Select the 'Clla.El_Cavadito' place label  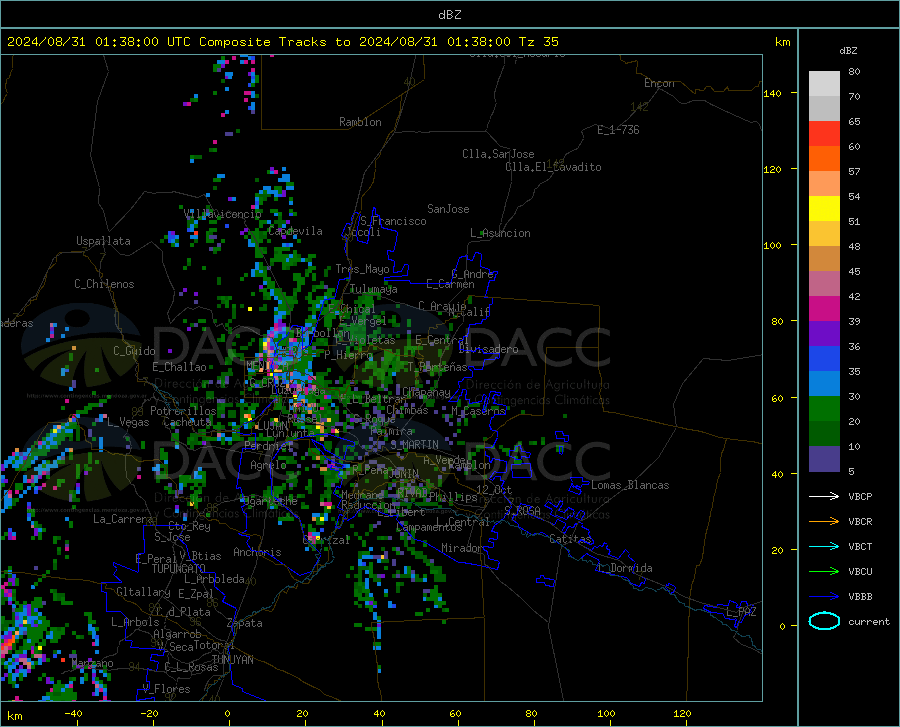click(553, 167)
